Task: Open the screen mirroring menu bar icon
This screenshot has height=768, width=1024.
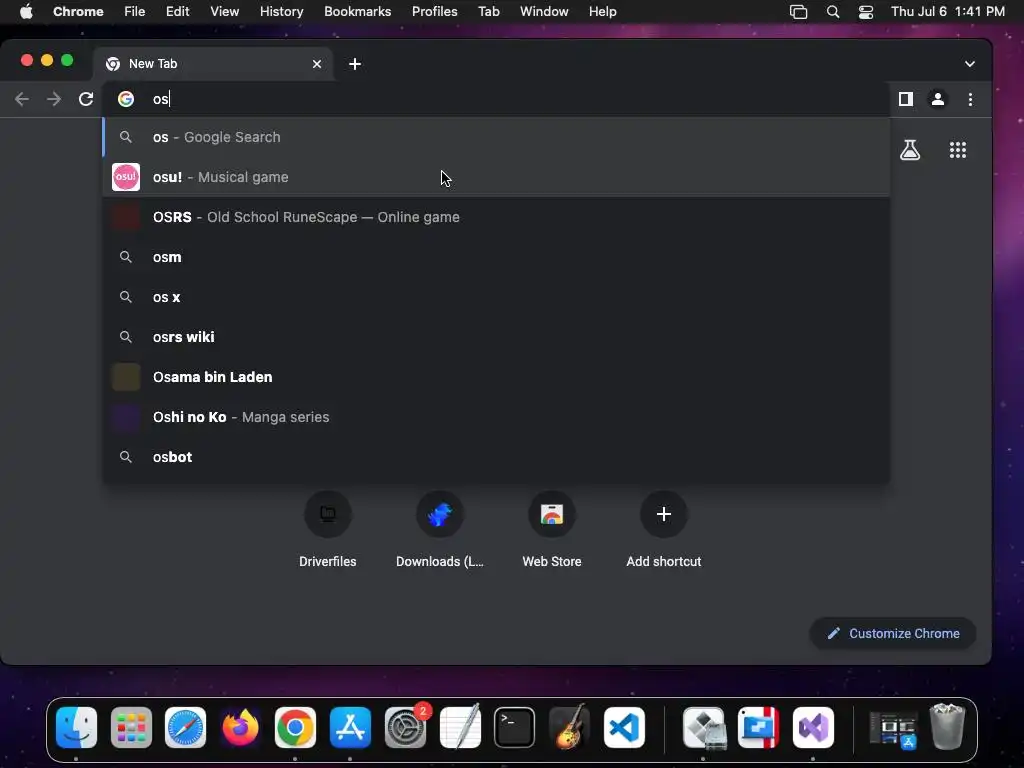Action: click(x=798, y=12)
